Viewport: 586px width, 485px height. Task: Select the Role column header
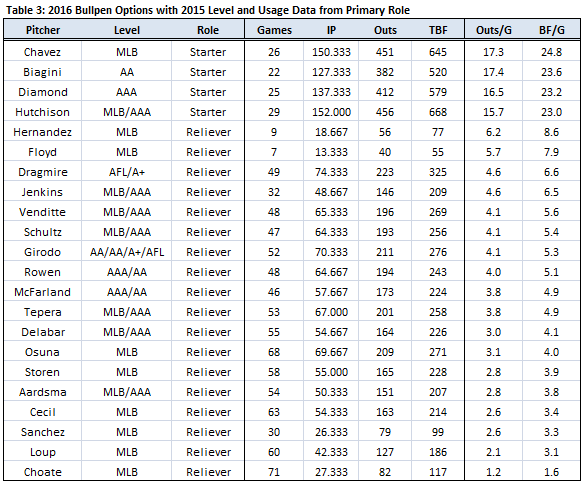pos(208,30)
